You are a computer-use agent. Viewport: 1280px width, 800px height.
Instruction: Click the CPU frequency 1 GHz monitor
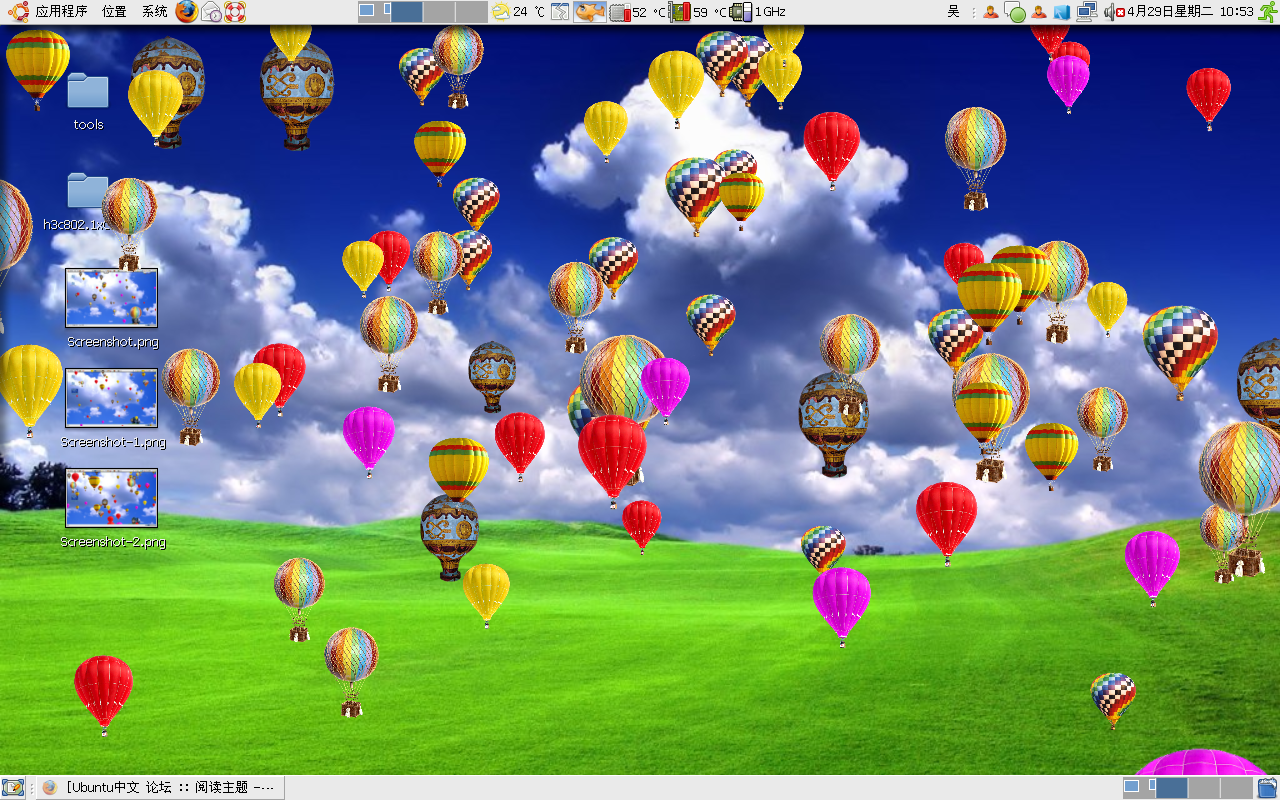pyautogui.click(x=741, y=12)
